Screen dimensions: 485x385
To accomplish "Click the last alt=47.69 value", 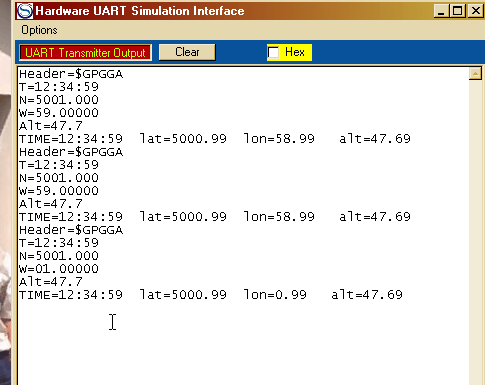I will coord(367,295).
